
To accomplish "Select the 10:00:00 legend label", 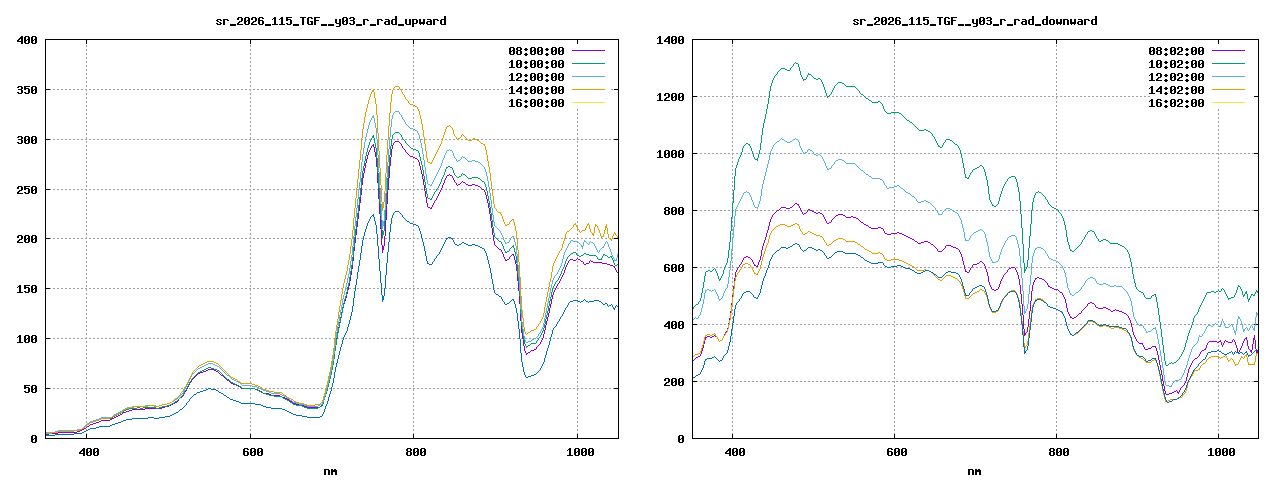I will click(x=536, y=64).
